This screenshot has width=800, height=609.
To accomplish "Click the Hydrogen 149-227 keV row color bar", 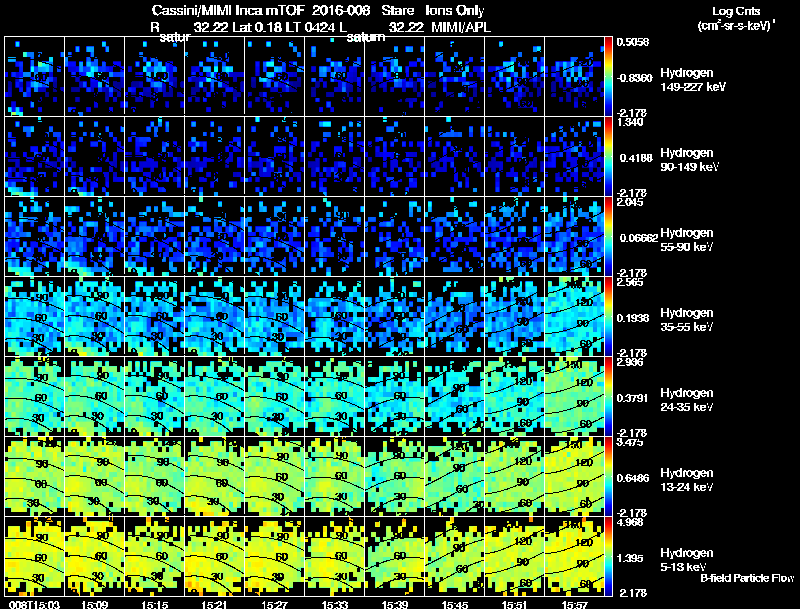I will point(608,77).
